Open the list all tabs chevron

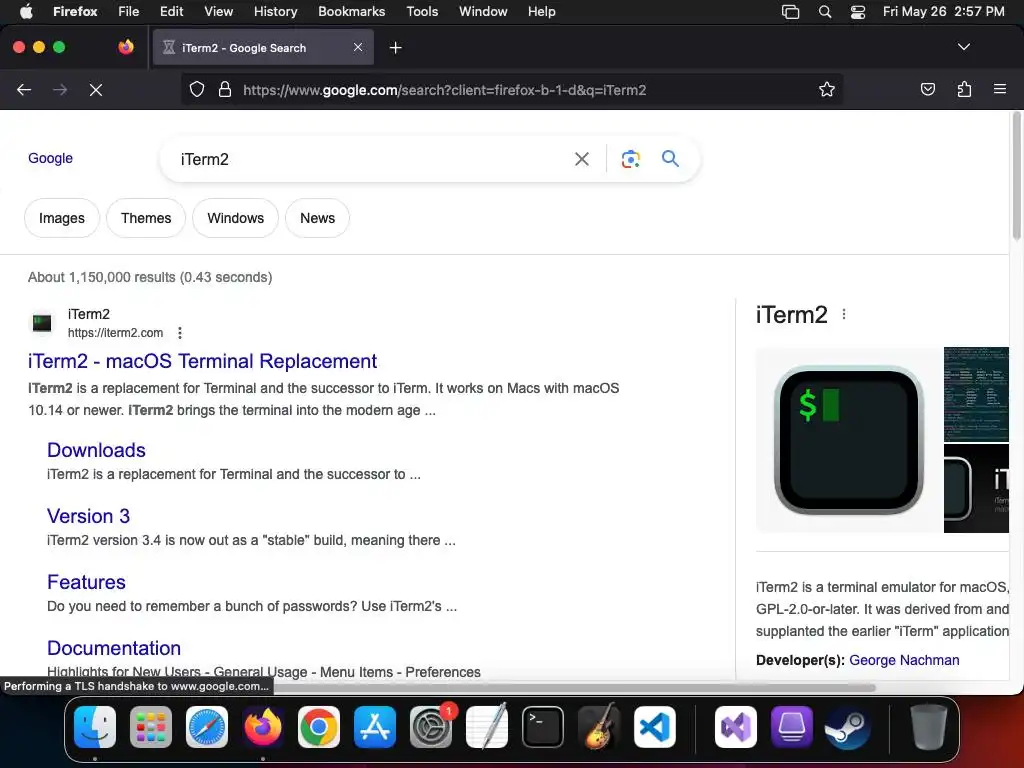coord(963,47)
